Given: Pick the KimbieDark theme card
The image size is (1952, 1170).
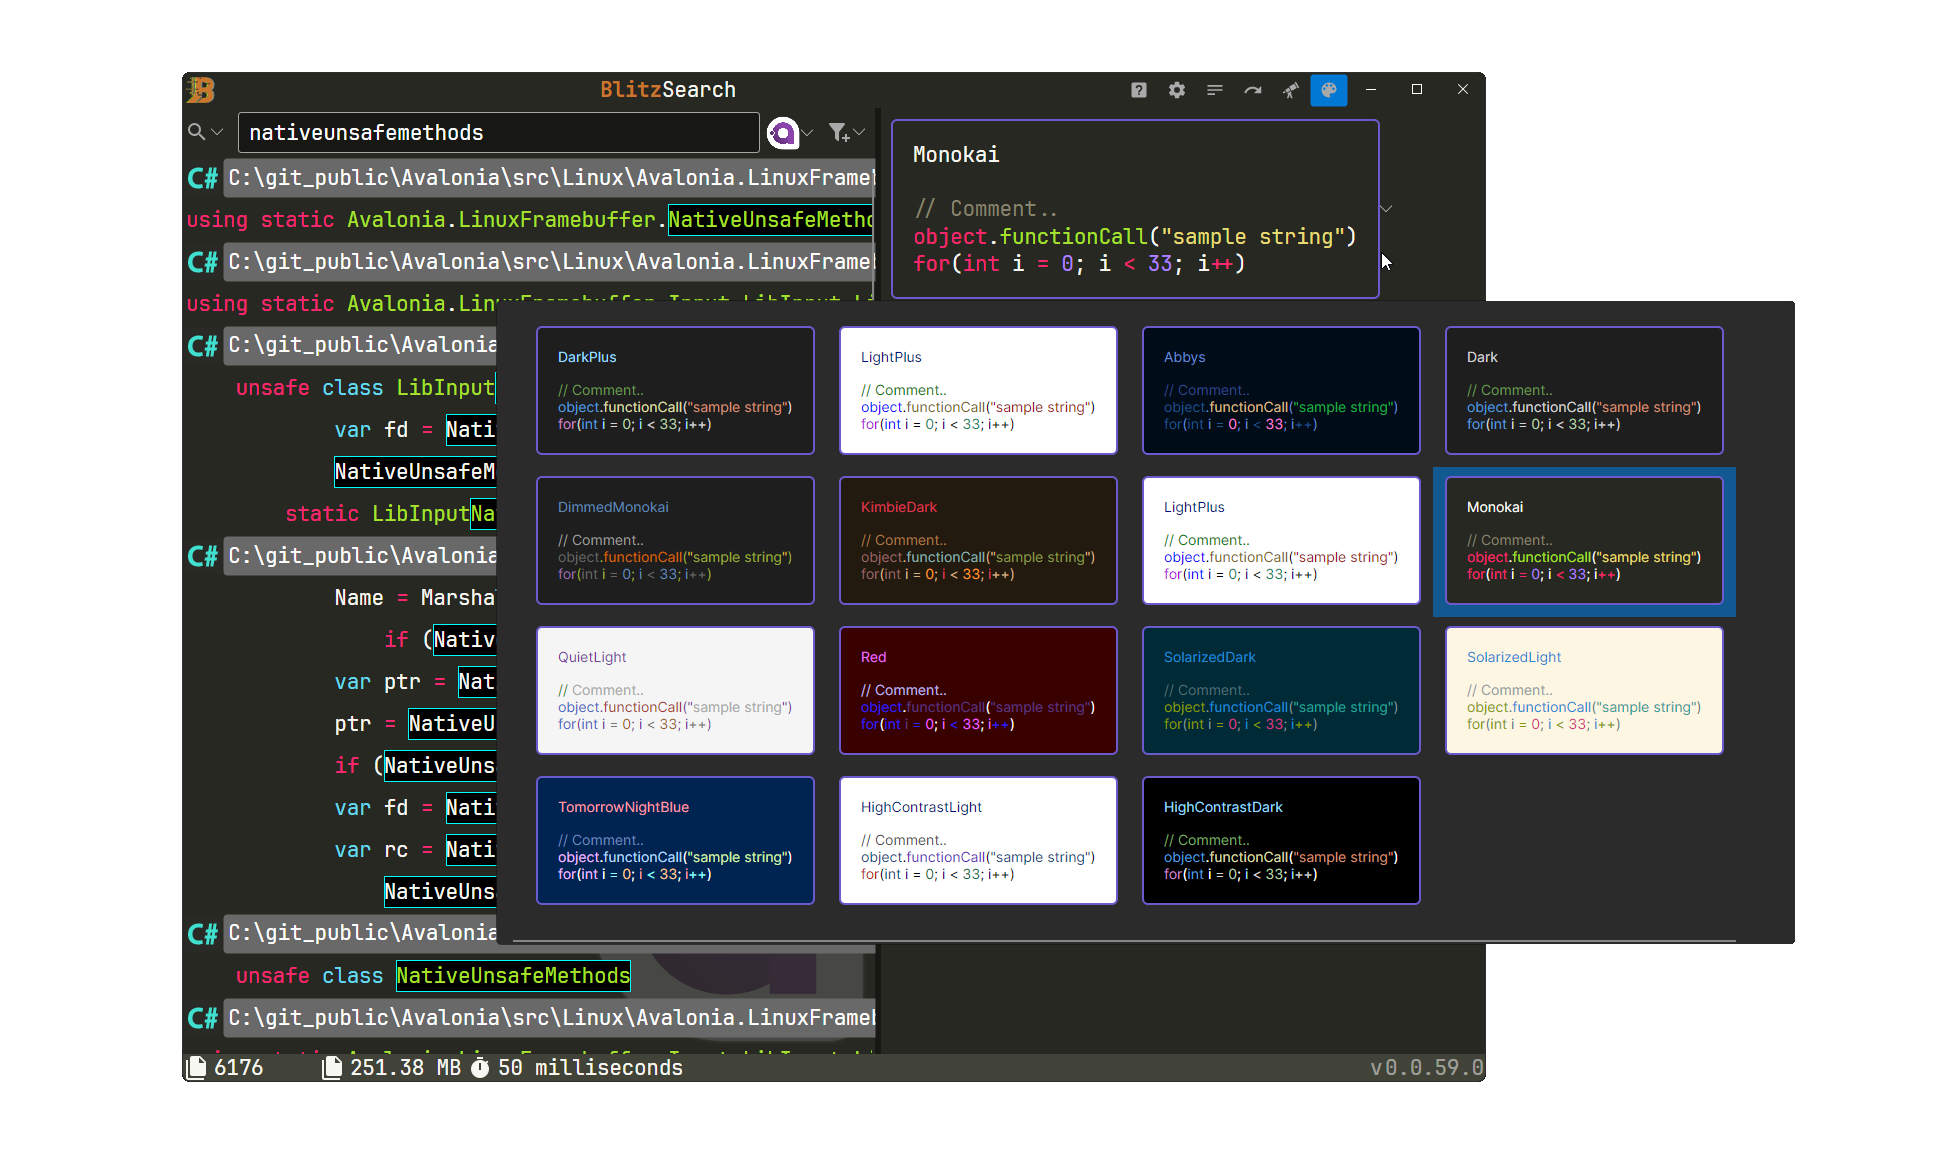Looking at the screenshot, I should 978,540.
